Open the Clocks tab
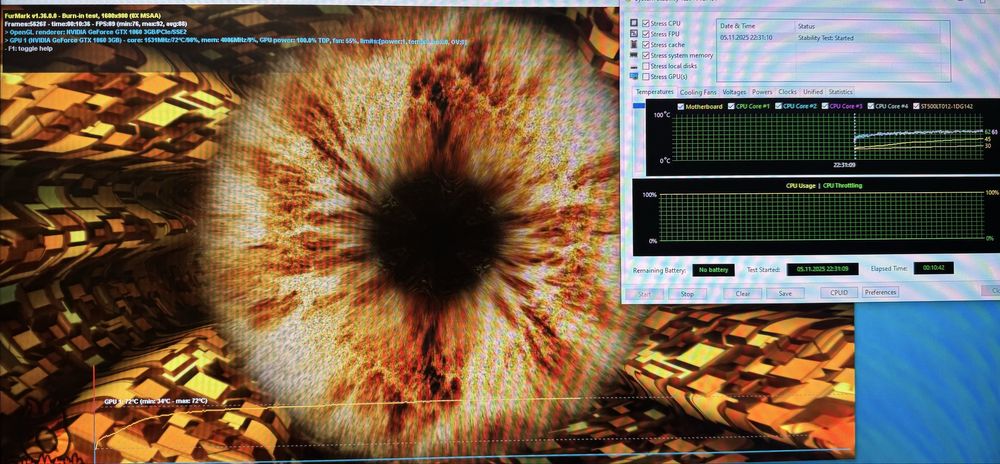Image resolution: width=1000 pixels, height=464 pixels. (x=788, y=92)
